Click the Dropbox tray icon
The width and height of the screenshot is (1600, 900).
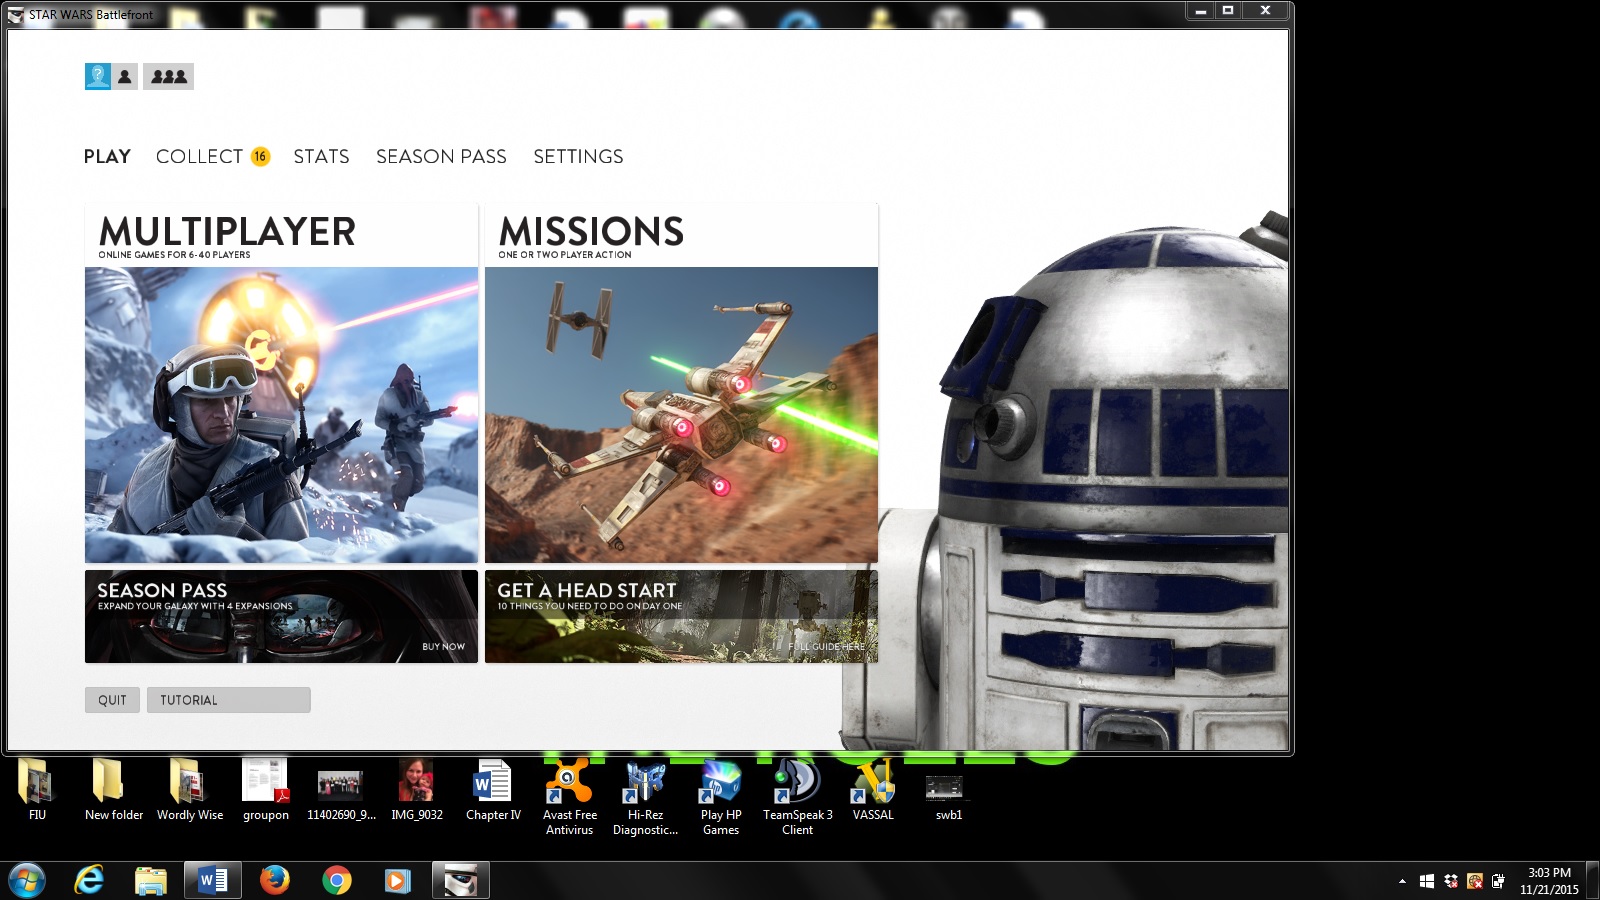point(1451,881)
